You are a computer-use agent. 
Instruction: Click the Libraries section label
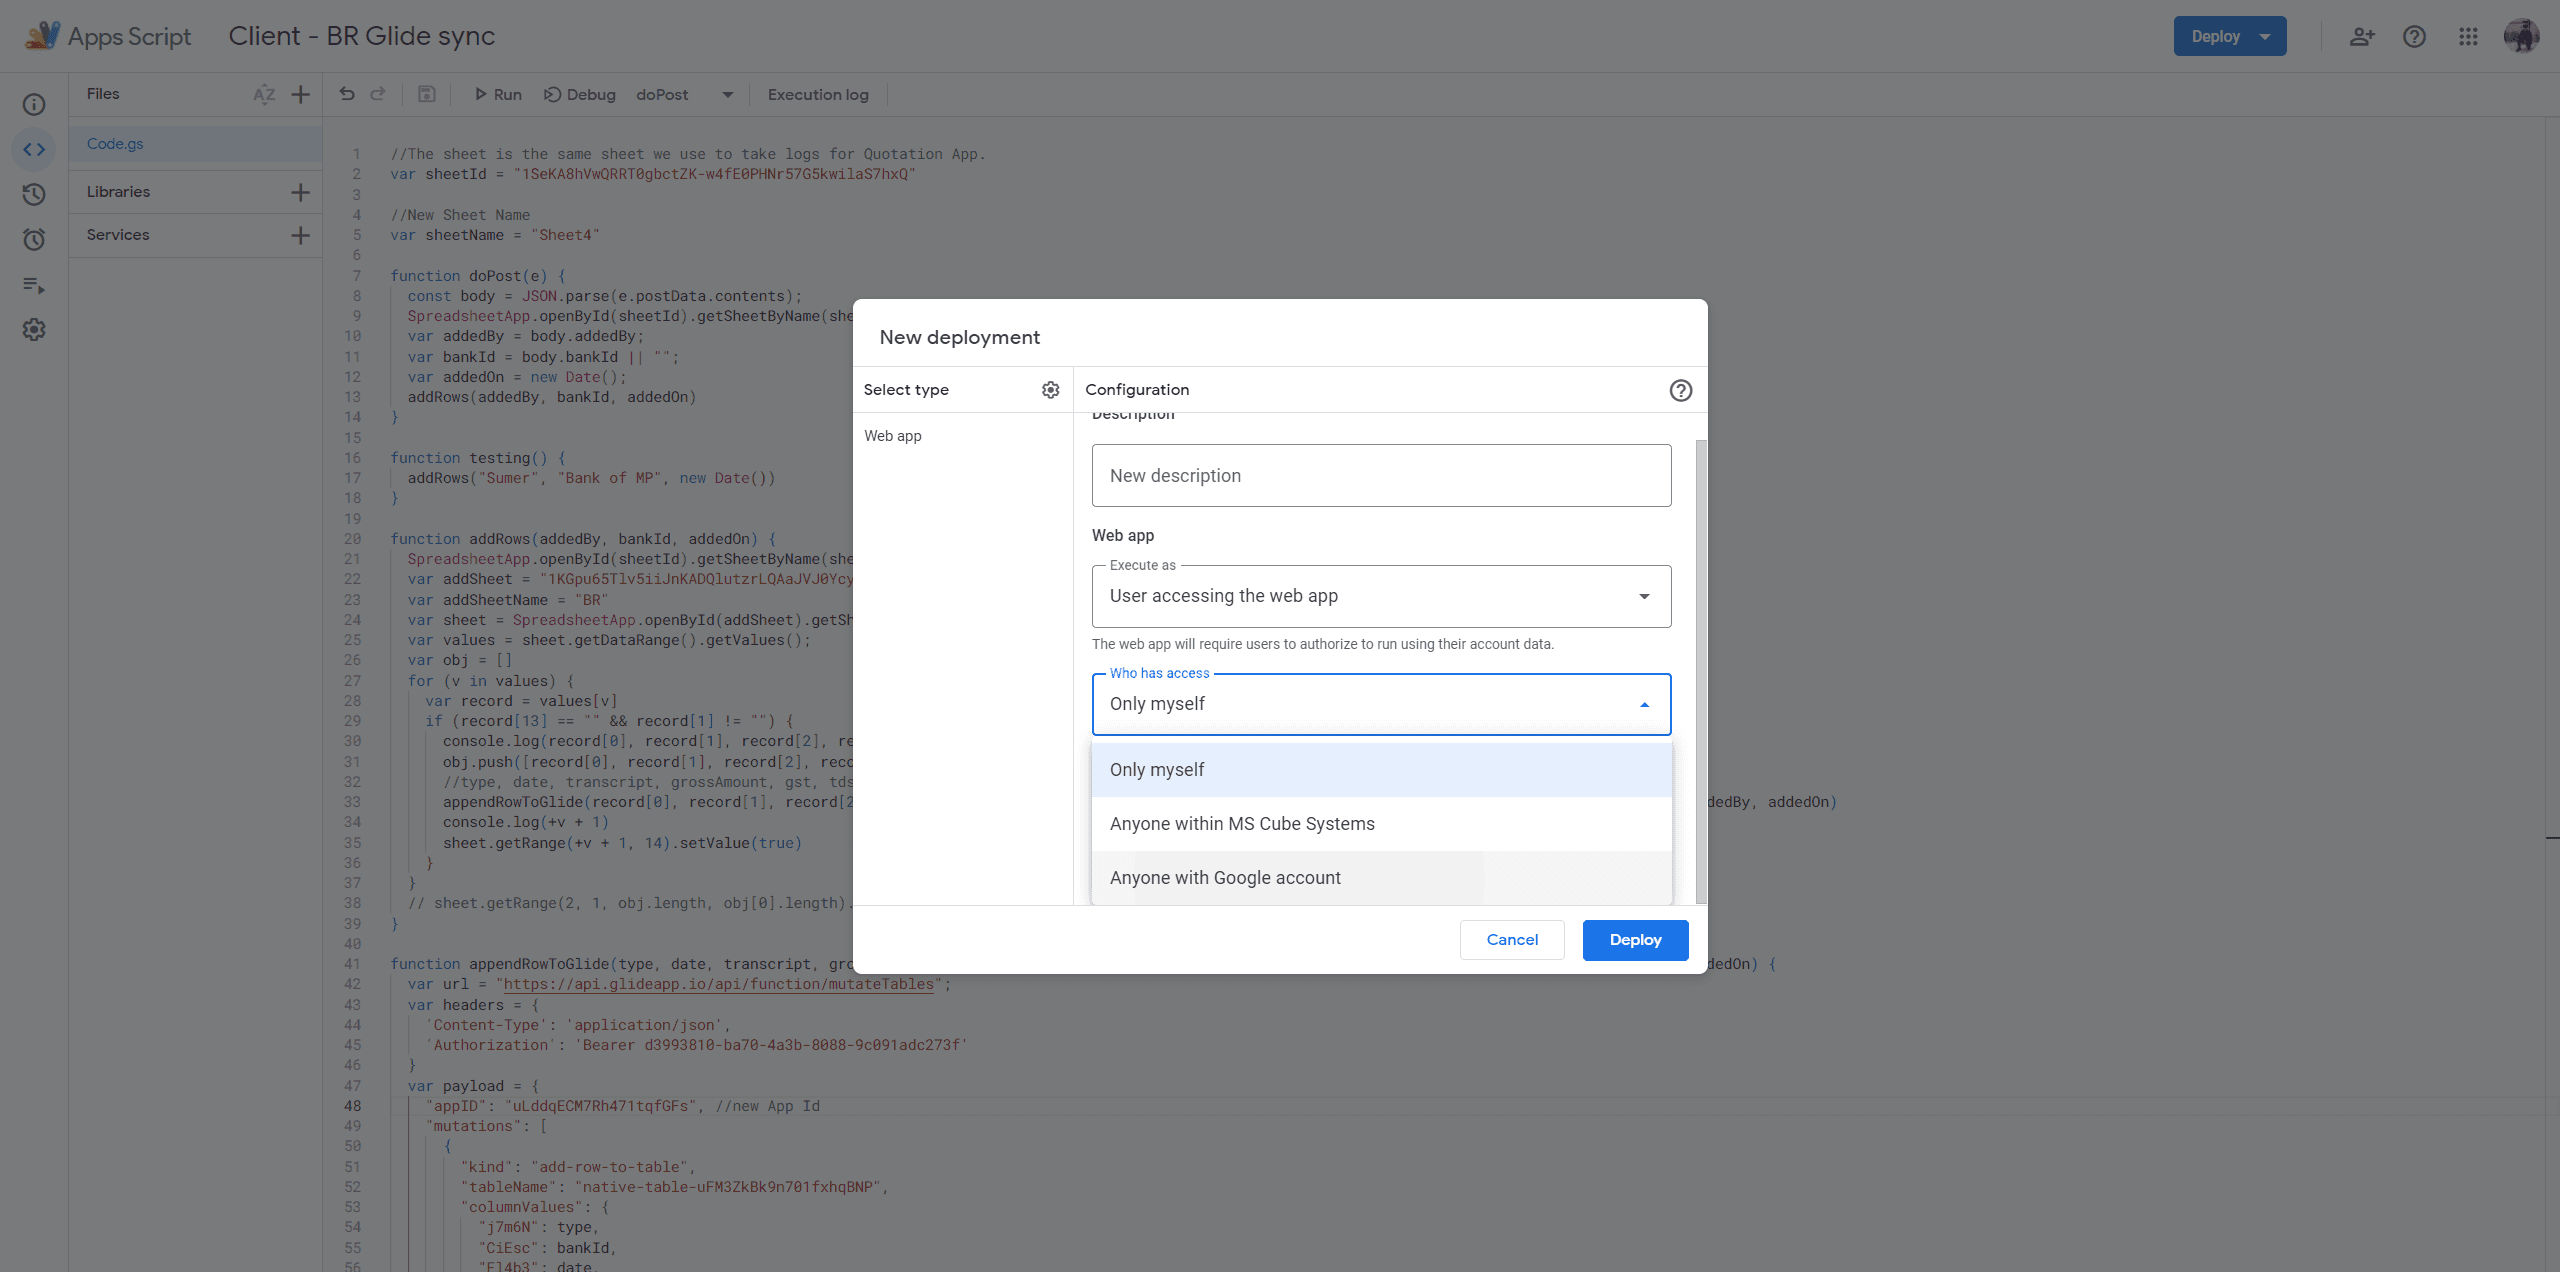[118, 192]
